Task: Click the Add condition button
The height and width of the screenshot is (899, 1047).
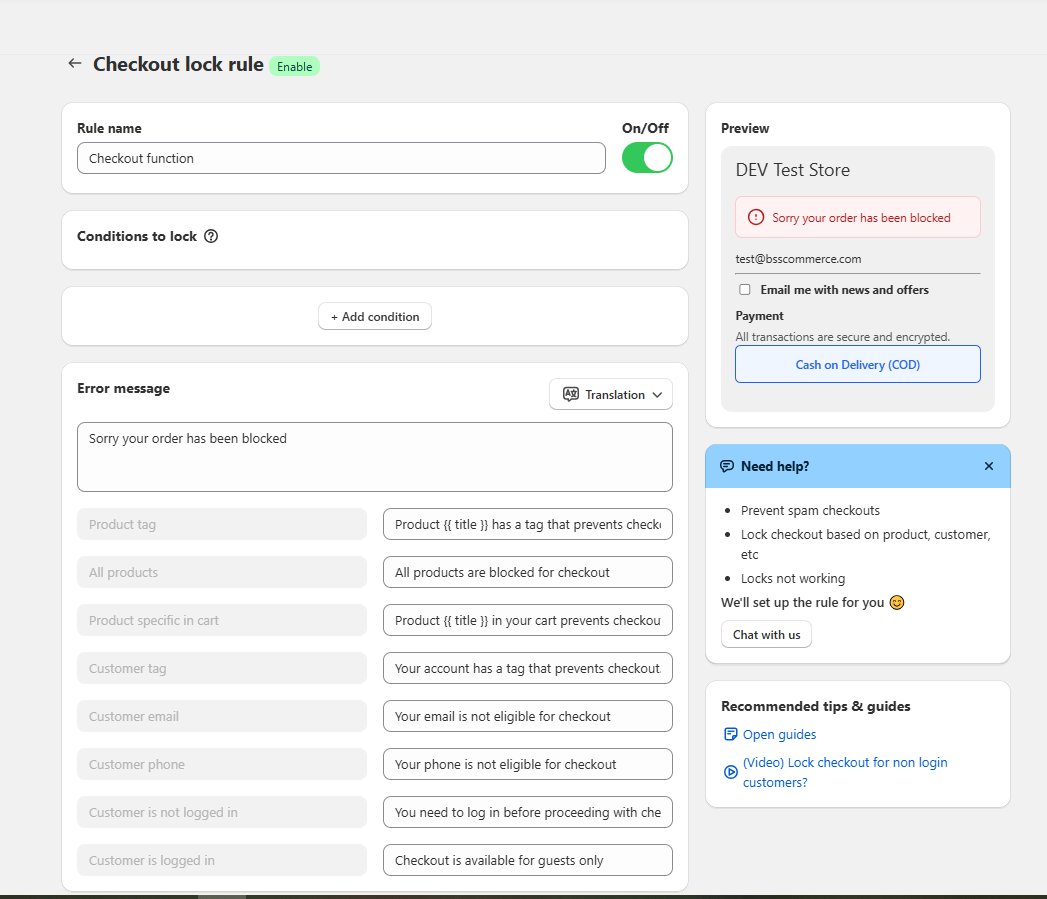Action: point(374,315)
